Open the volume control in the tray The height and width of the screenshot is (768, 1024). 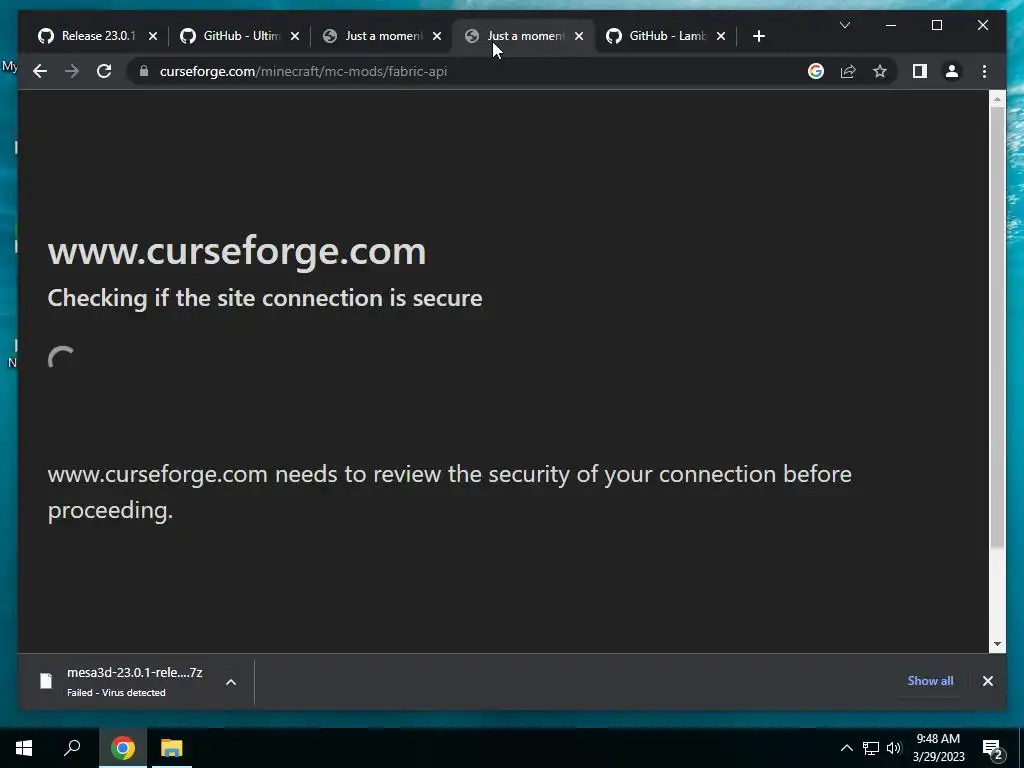[x=894, y=748]
